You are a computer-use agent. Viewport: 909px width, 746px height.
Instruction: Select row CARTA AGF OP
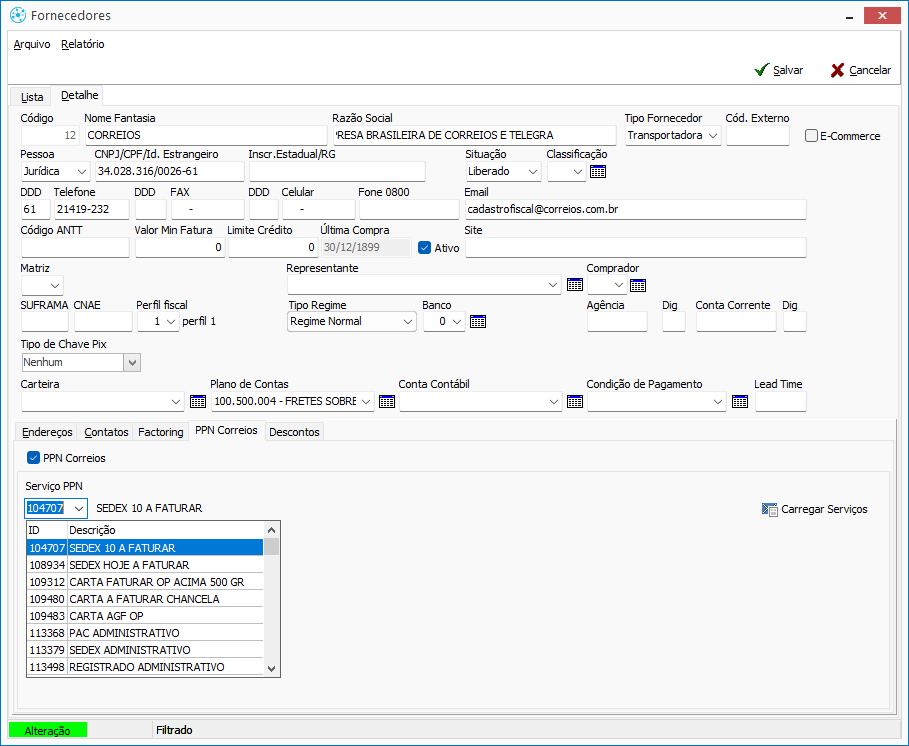click(145, 616)
